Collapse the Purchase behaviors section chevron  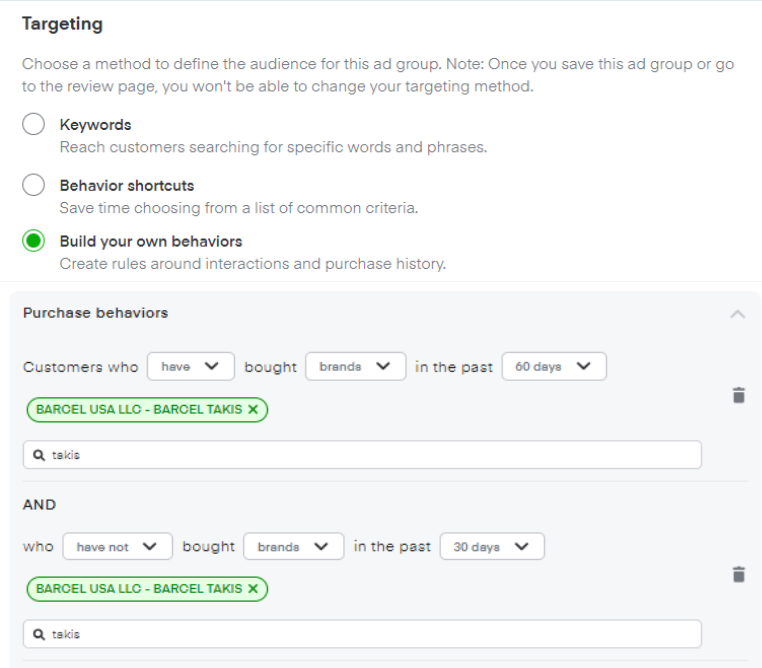pyautogui.click(x=737, y=314)
